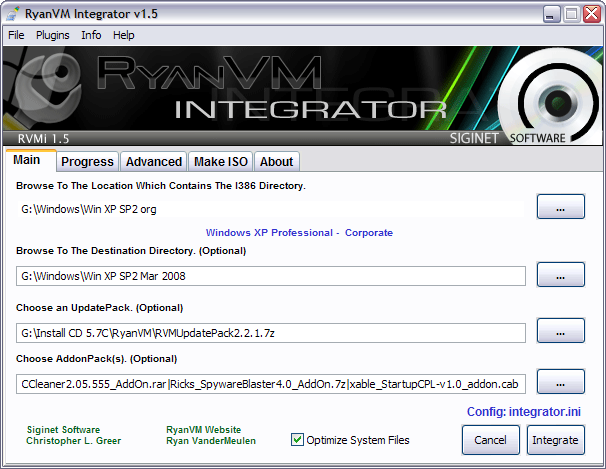606x469 pixels.
Task: Open the RyanVM Website link
Action: pos(204,430)
